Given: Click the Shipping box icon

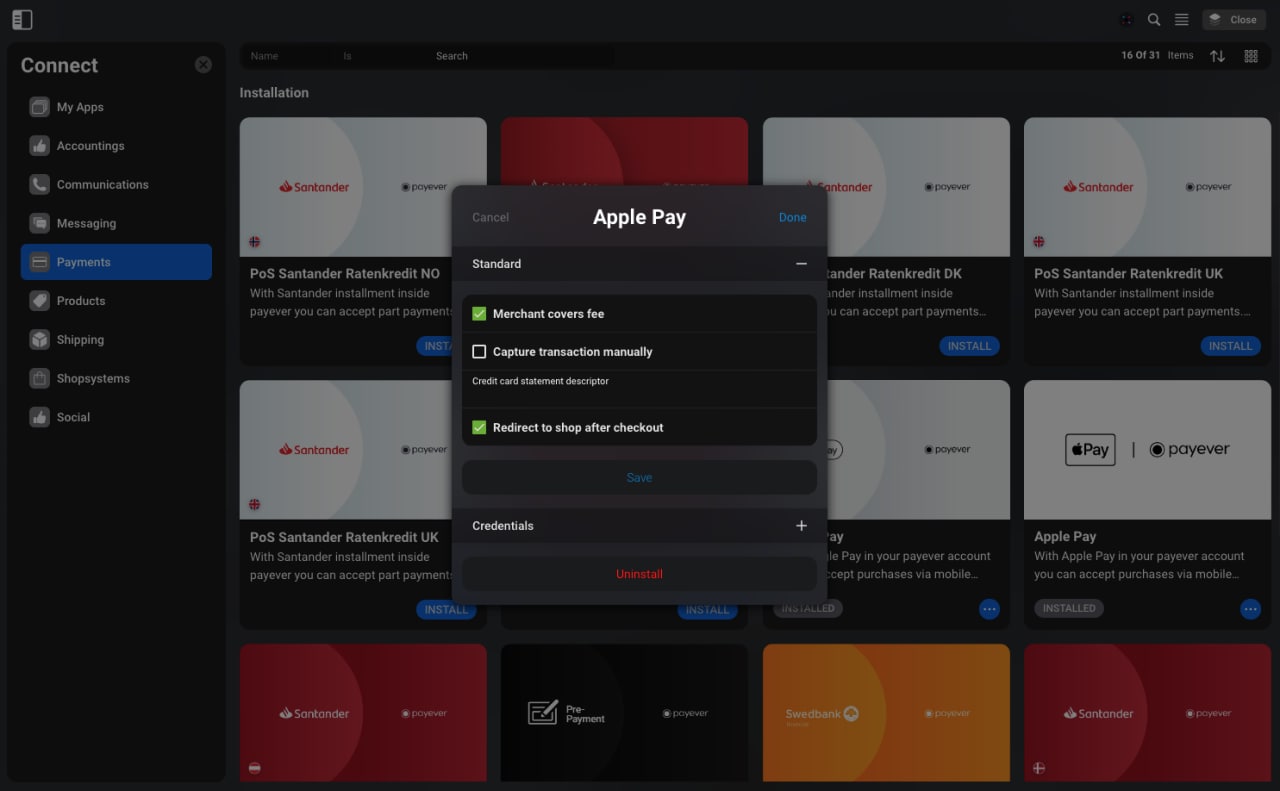Looking at the screenshot, I should (x=39, y=340).
